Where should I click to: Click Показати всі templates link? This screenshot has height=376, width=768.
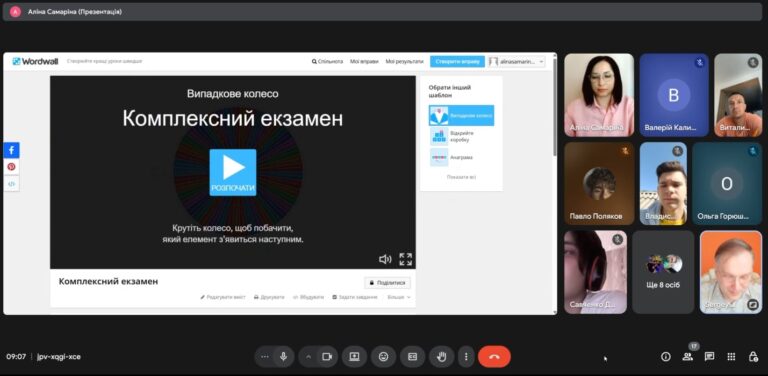(461, 177)
